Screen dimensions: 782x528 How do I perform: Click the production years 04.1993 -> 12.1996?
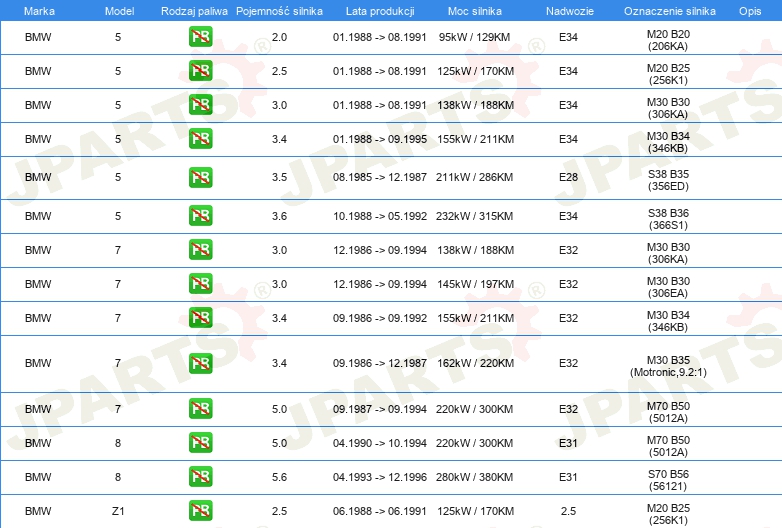coord(380,477)
